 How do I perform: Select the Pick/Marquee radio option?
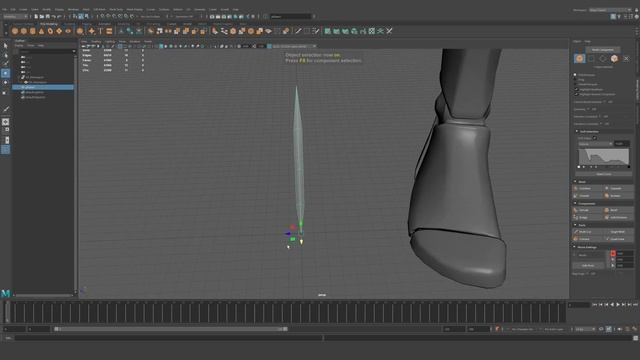click(x=575, y=75)
